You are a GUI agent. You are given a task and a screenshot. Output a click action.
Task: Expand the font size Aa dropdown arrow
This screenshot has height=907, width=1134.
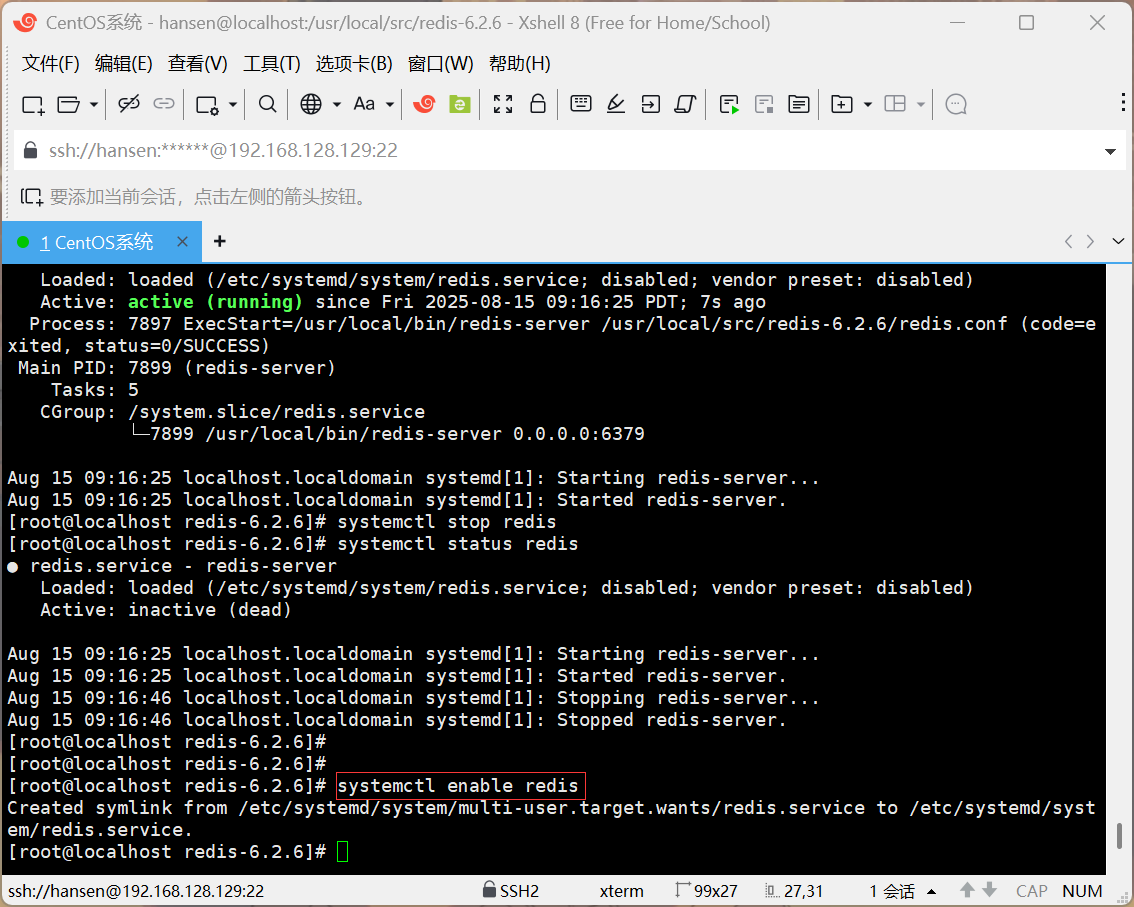pos(390,104)
